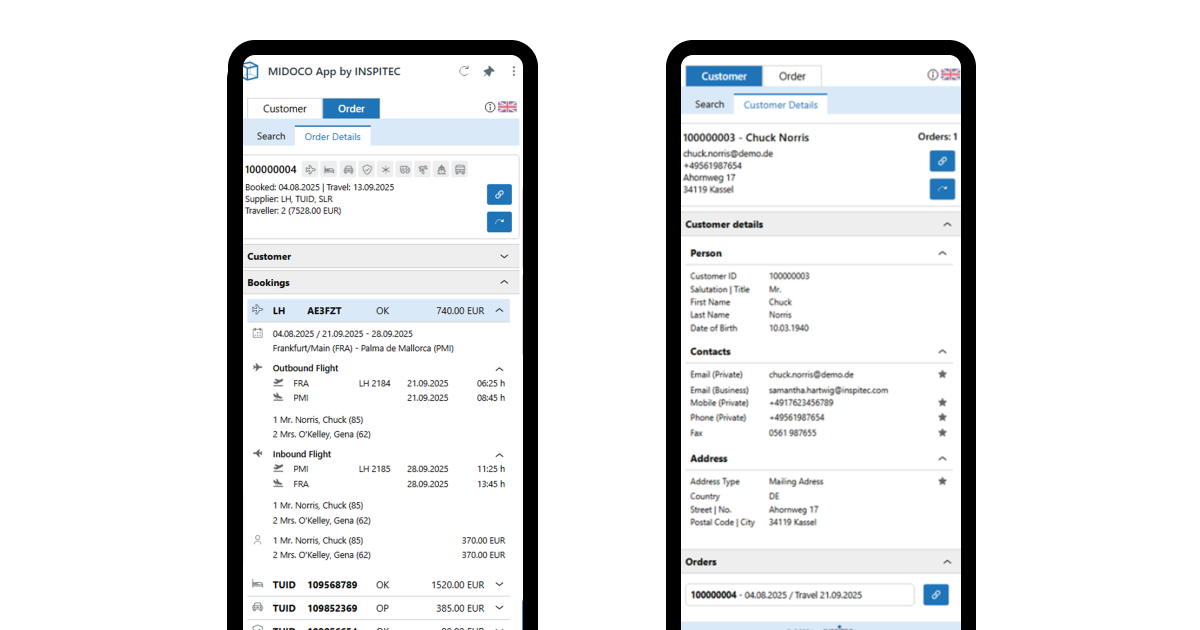Click the camper van filter icon
This screenshot has width=1200, height=630.
(404, 169)
